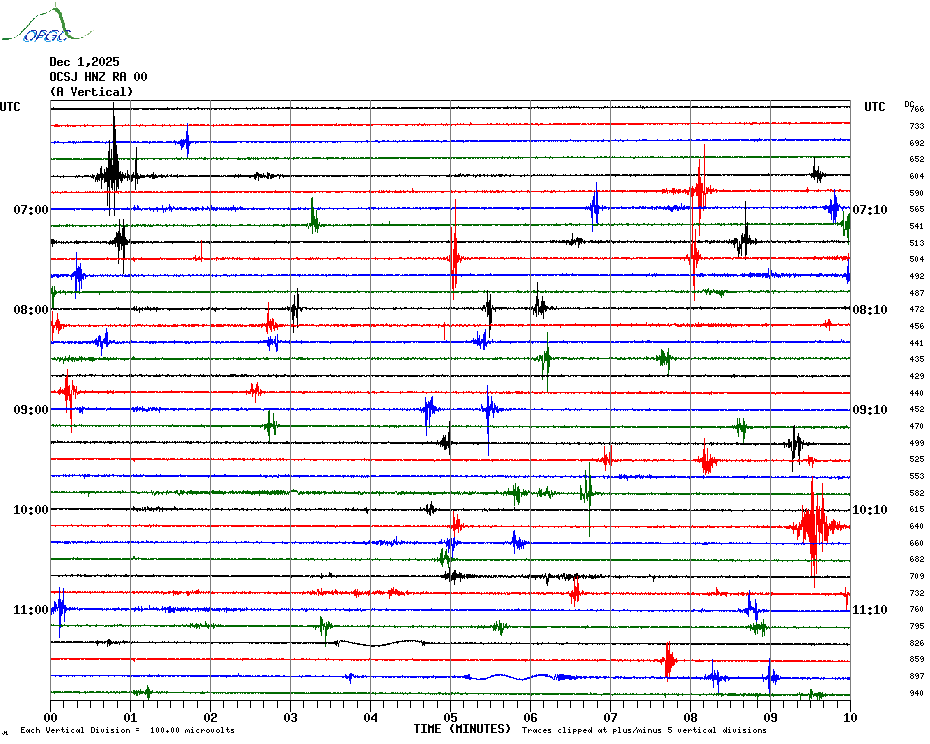Click the 09:10 label on right axis

[870, 410]
